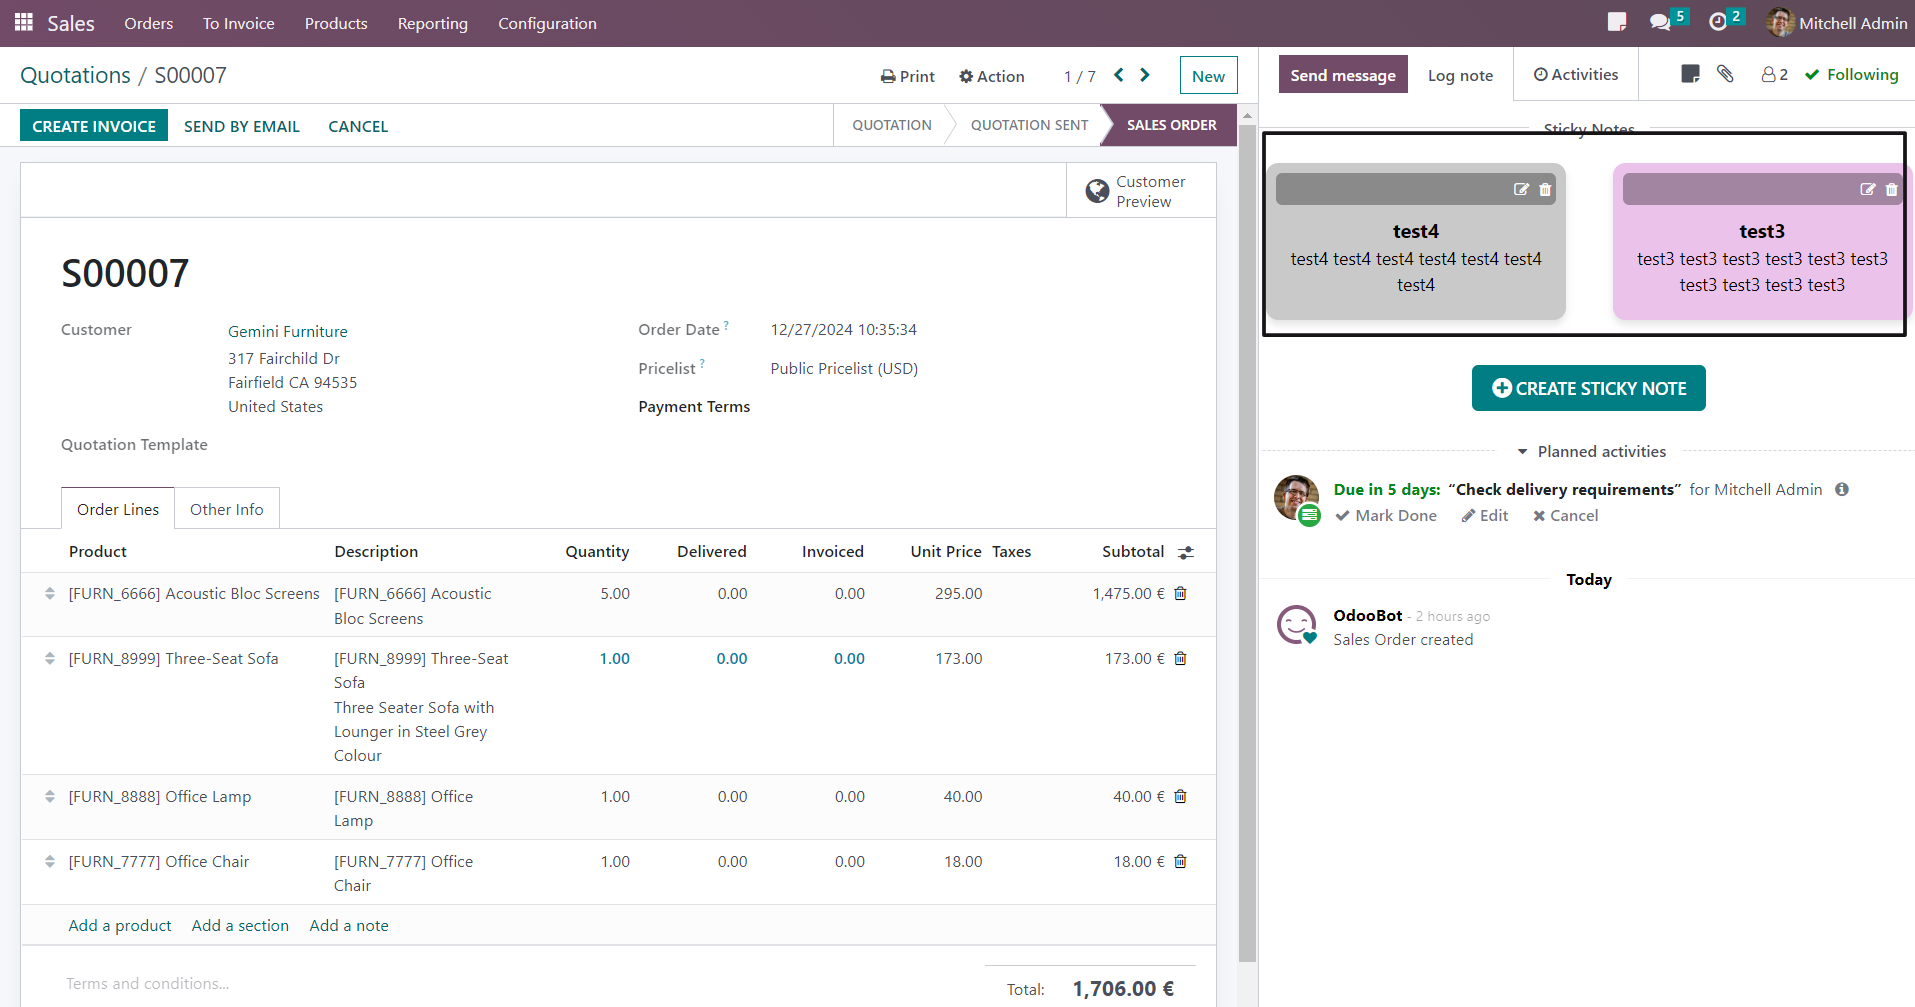Delete the test4 sticky note
Viewport: 1915px width, 1007px height.
pos(1545,189)
